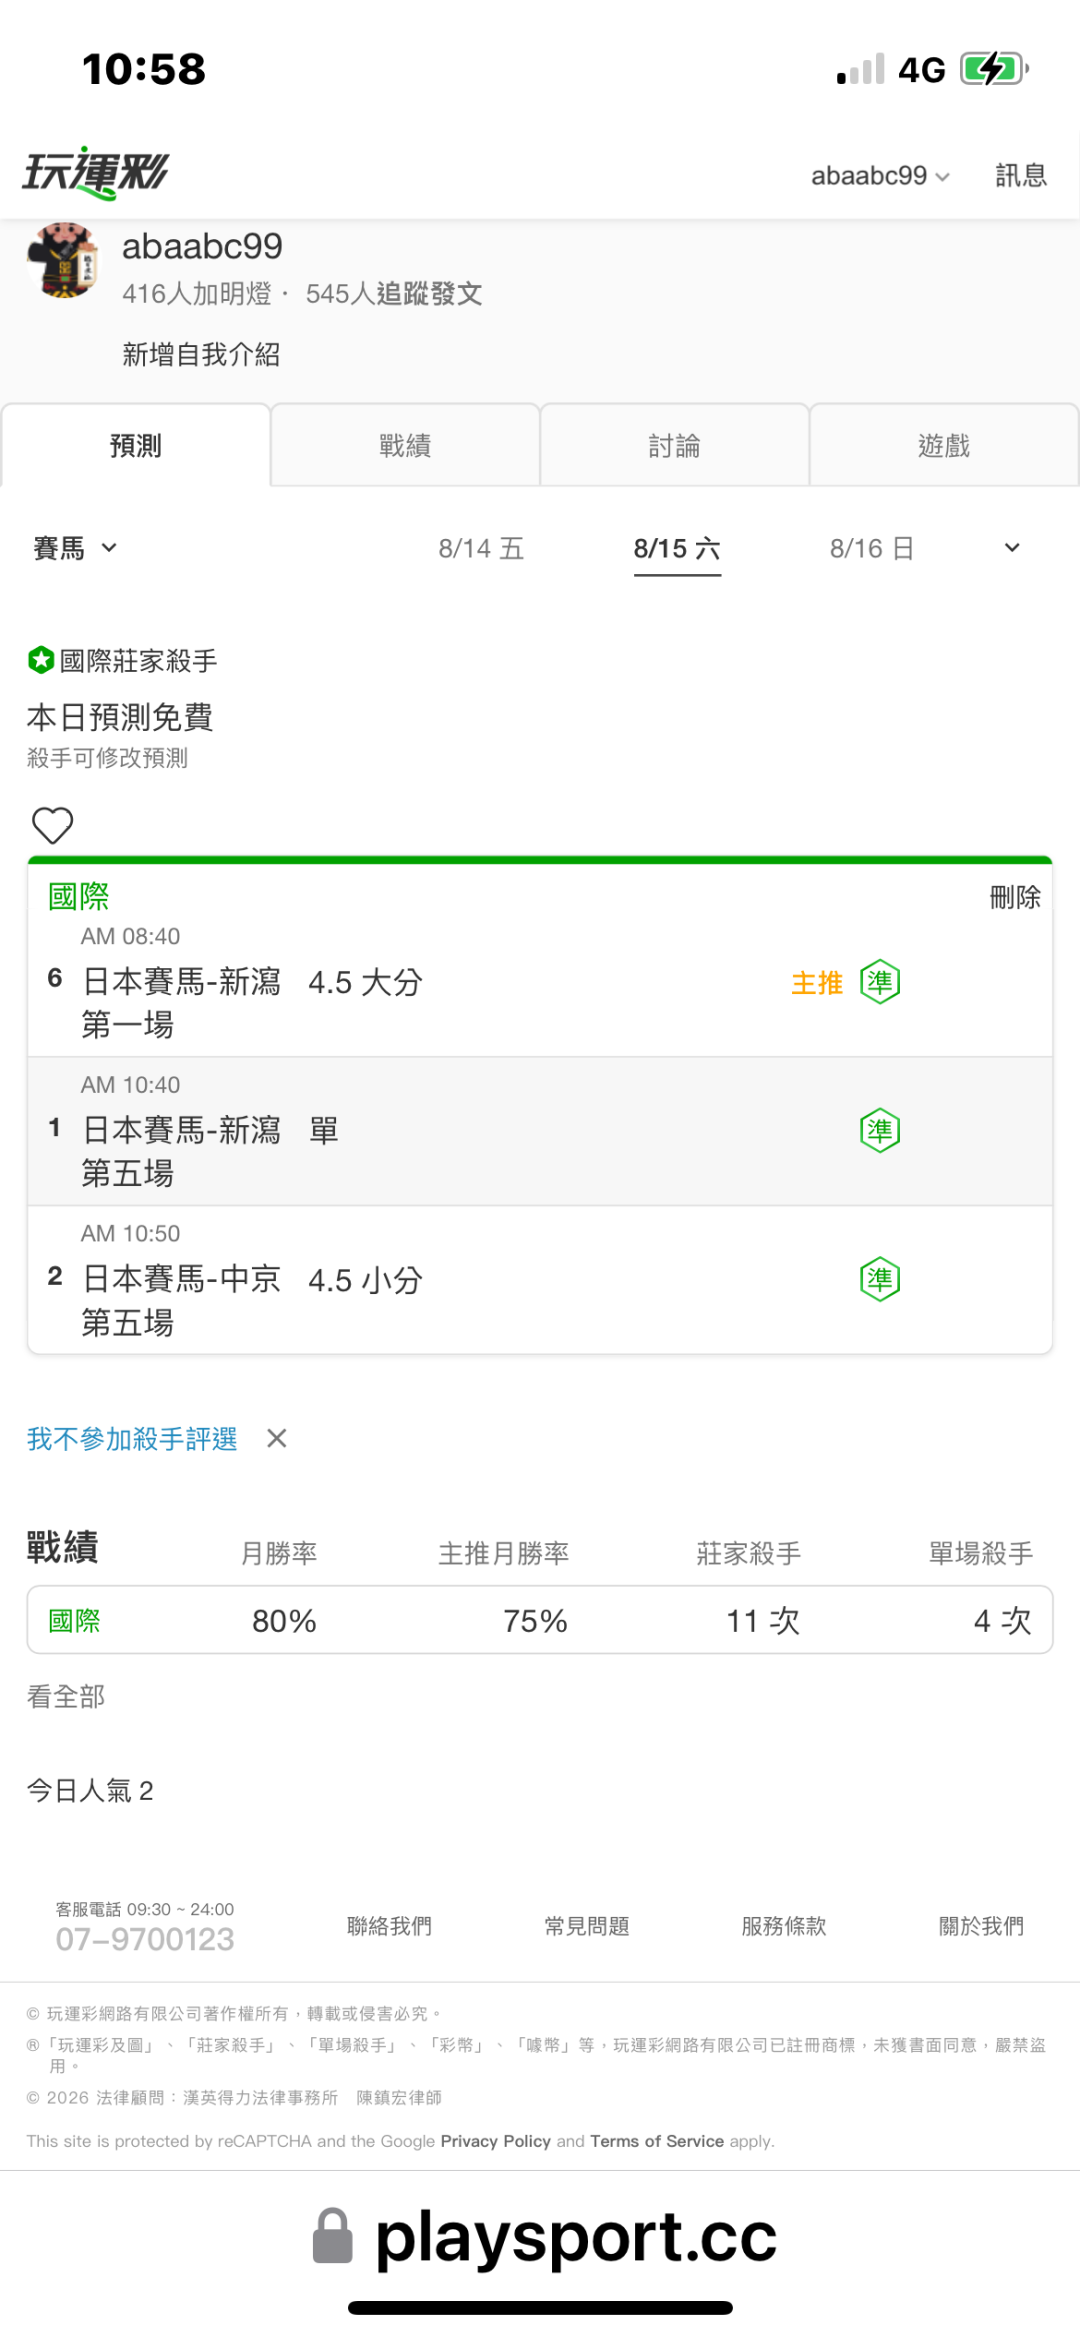This screenshot has width=1080, height=2337.
Task: Expand the date list chevron
Action: [x=1012, y=548]
